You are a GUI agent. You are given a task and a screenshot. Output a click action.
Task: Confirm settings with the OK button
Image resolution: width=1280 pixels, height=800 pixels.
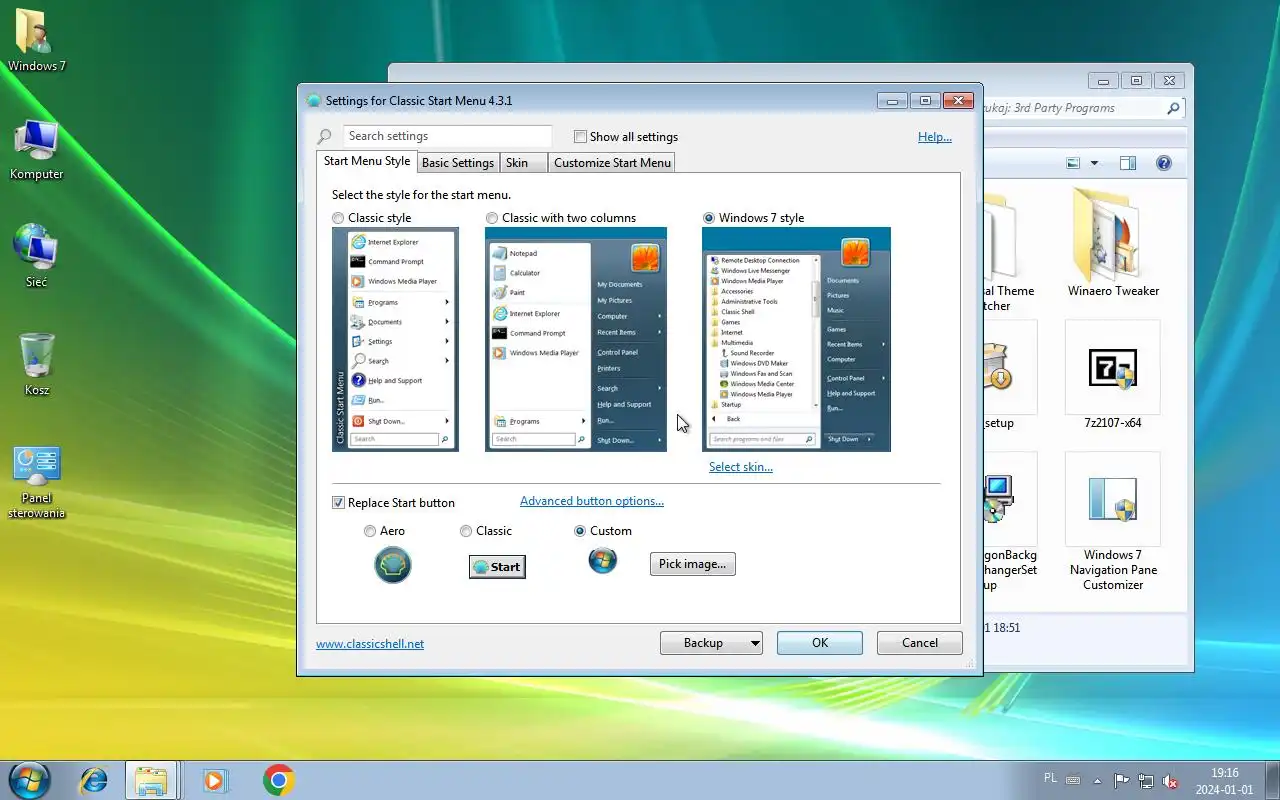click(820, 643)
